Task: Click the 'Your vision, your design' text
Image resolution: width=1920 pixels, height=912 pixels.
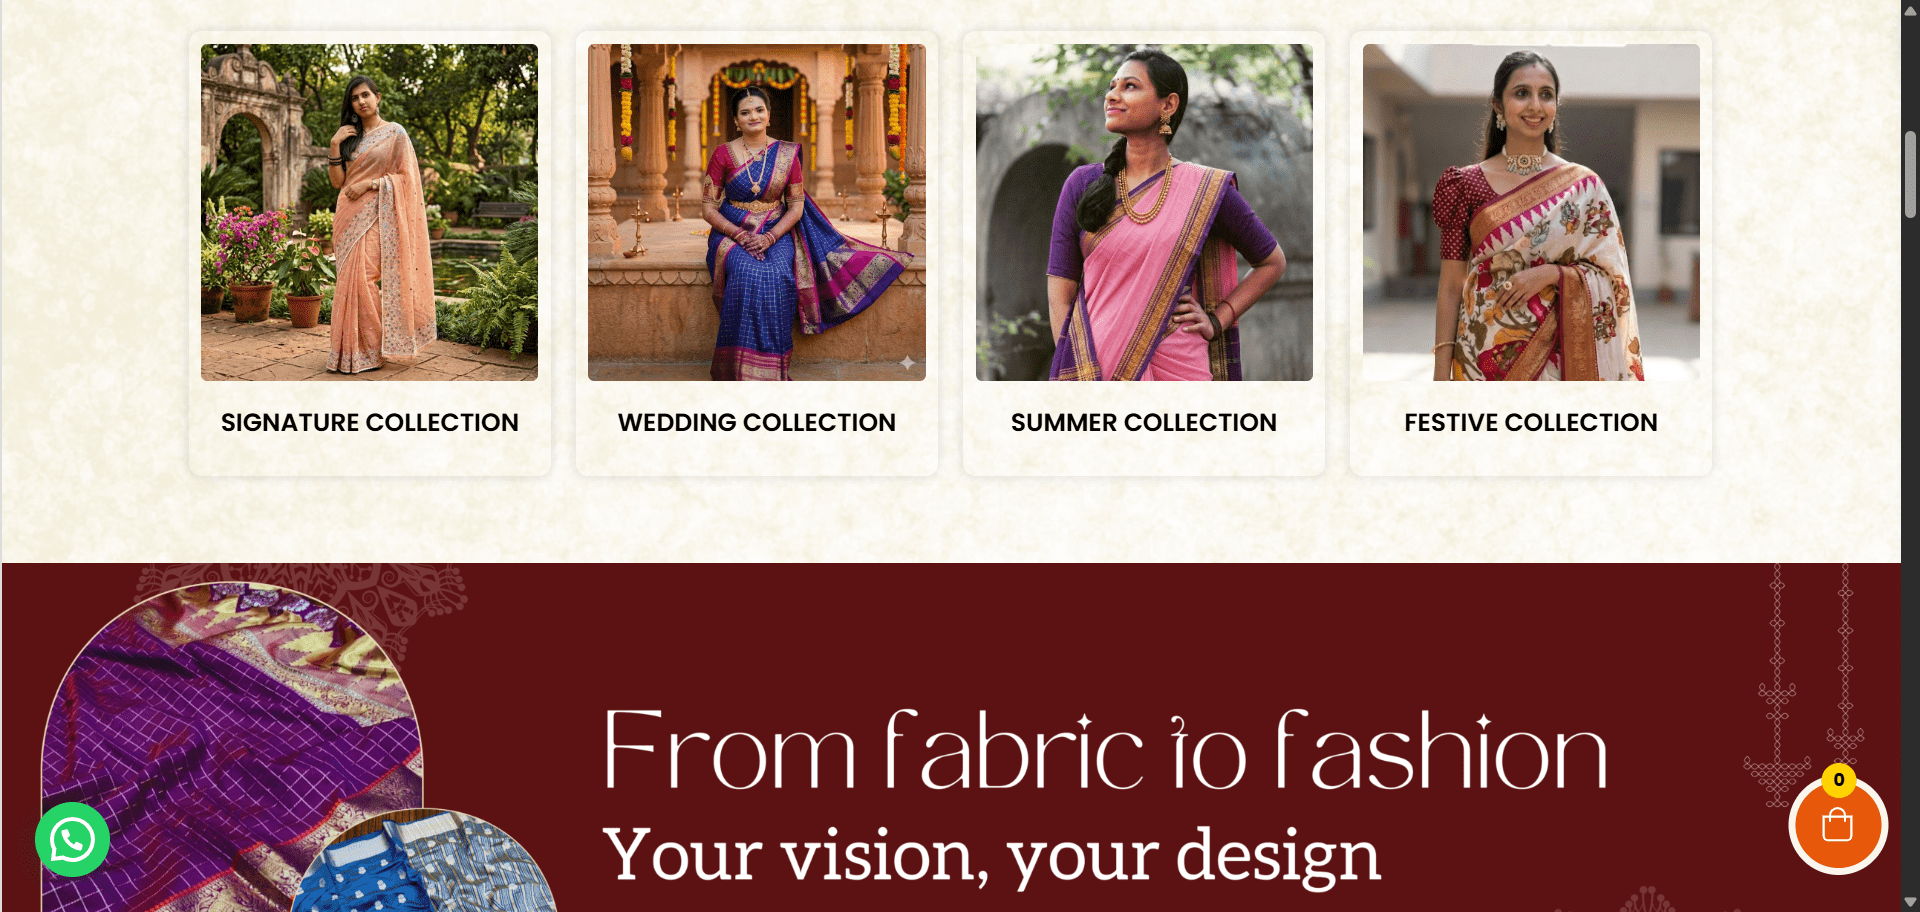Action: point(991,856)
